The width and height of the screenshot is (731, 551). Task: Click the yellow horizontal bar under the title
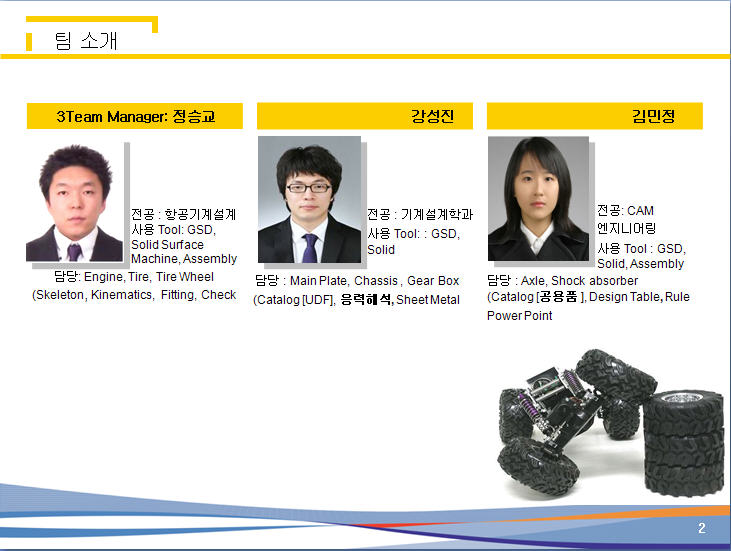pos(365,56)
